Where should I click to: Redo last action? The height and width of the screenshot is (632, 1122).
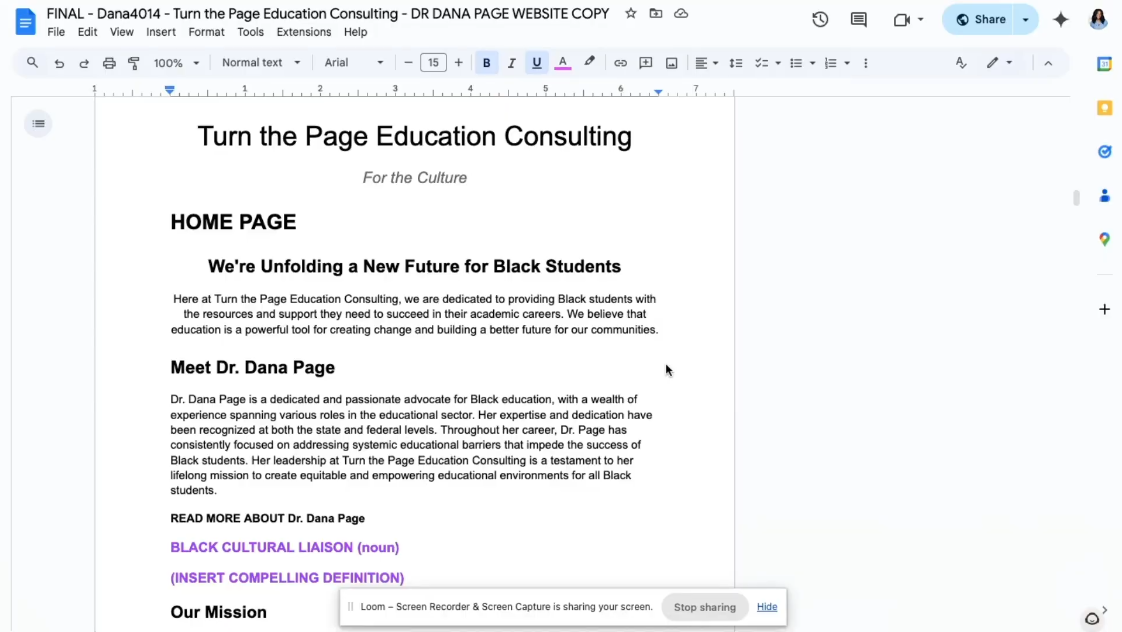click(84, 63)
